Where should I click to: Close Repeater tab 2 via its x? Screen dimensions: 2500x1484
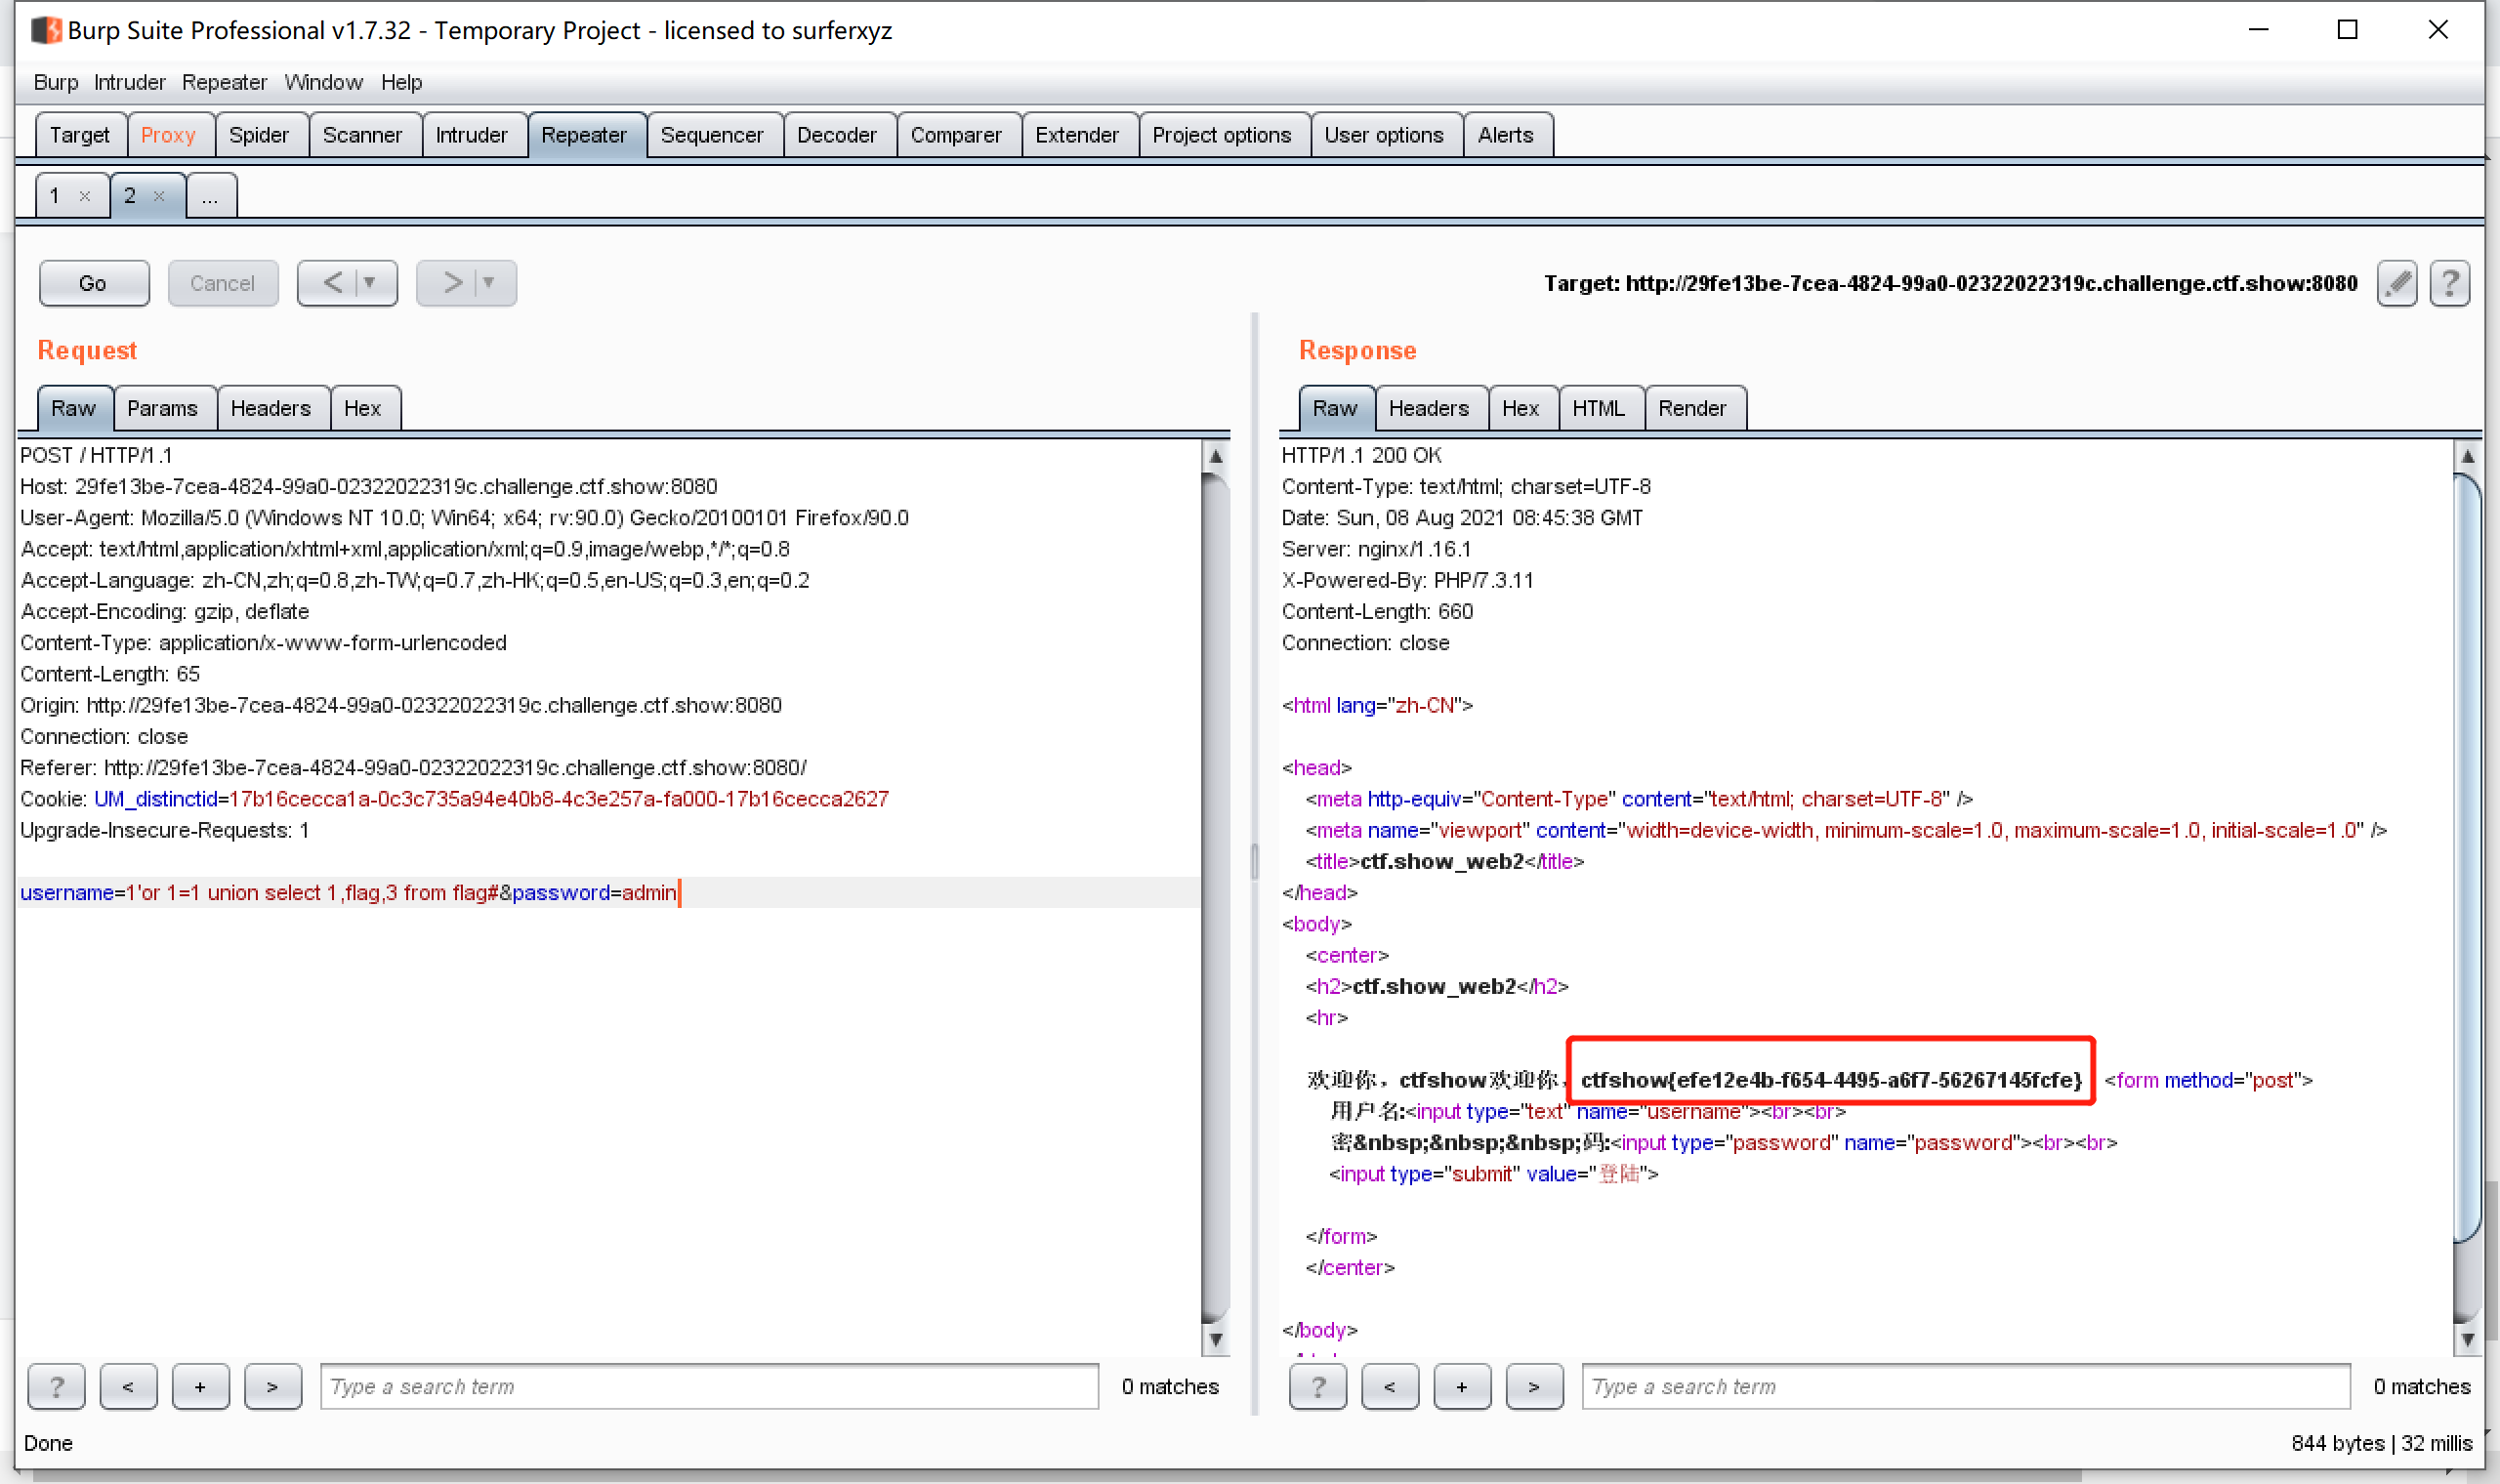(158, 196)
